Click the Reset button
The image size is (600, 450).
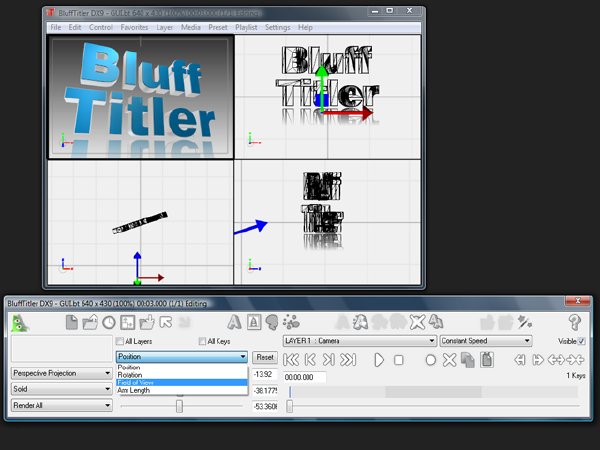point(265,357)
